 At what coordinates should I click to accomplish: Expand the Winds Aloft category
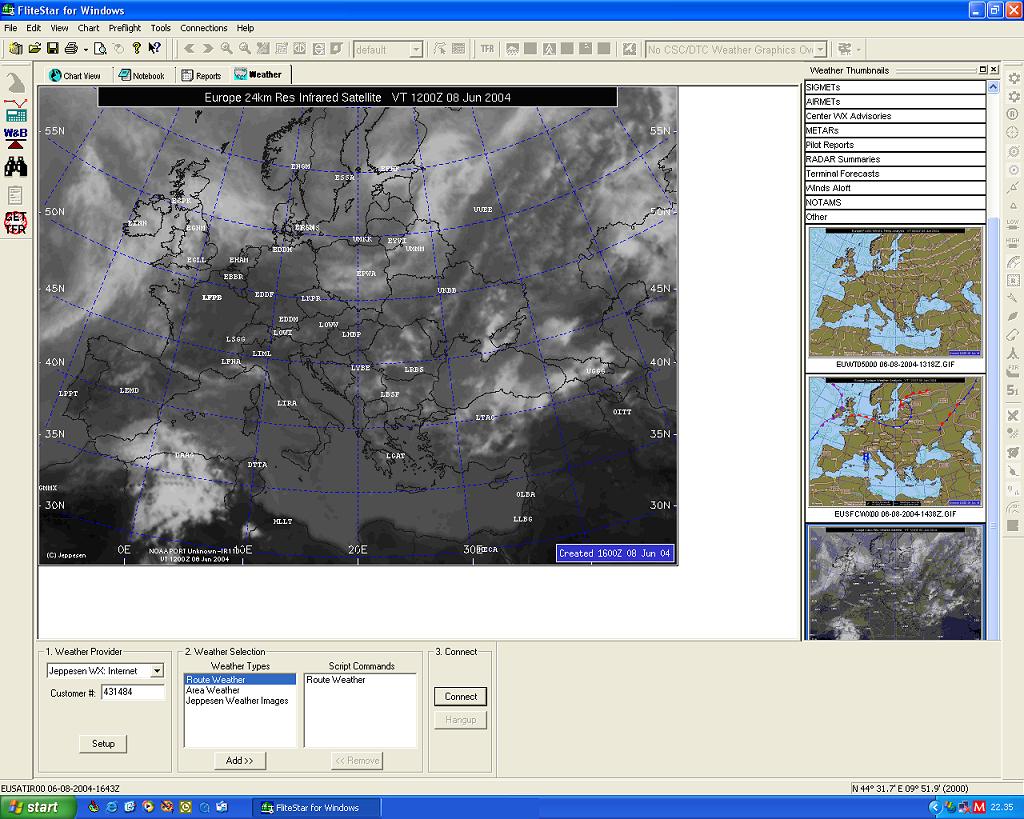tap(895, 188)
